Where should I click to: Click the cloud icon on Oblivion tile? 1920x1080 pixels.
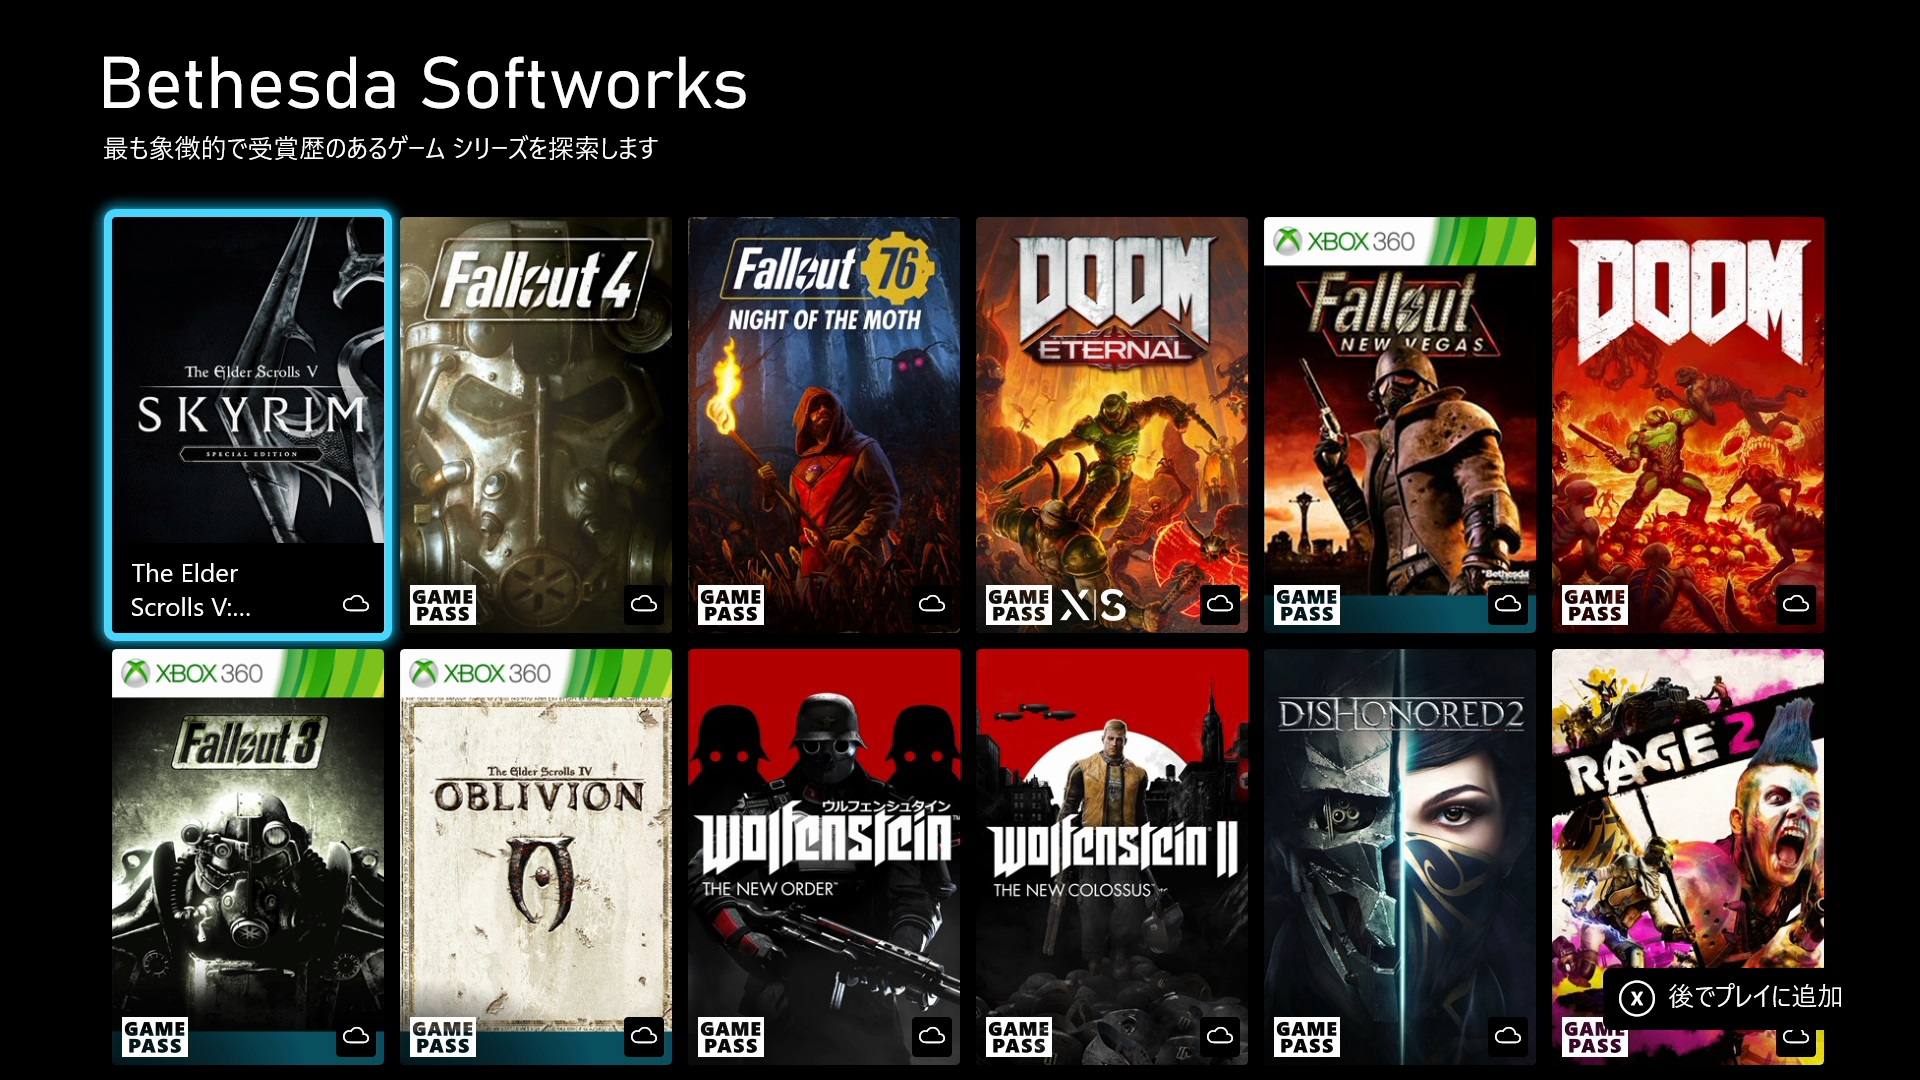point(644,1036)
